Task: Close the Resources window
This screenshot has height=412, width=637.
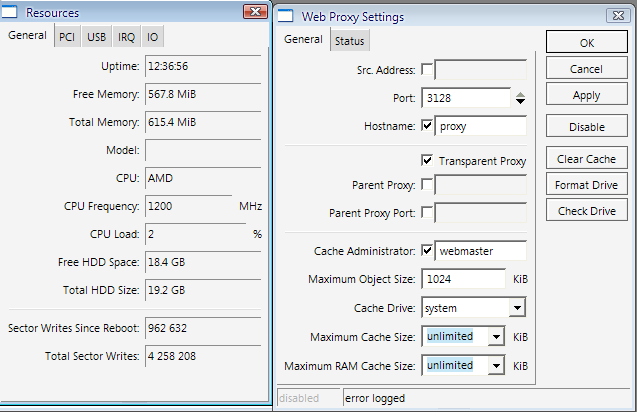Action: click(260, 12)
